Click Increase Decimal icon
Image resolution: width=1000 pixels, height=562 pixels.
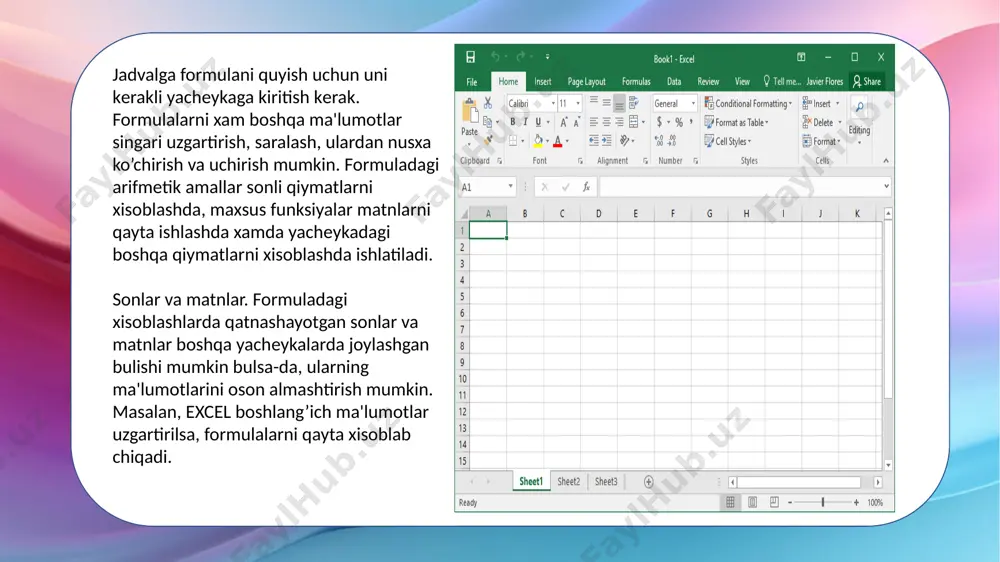(659, 141)
